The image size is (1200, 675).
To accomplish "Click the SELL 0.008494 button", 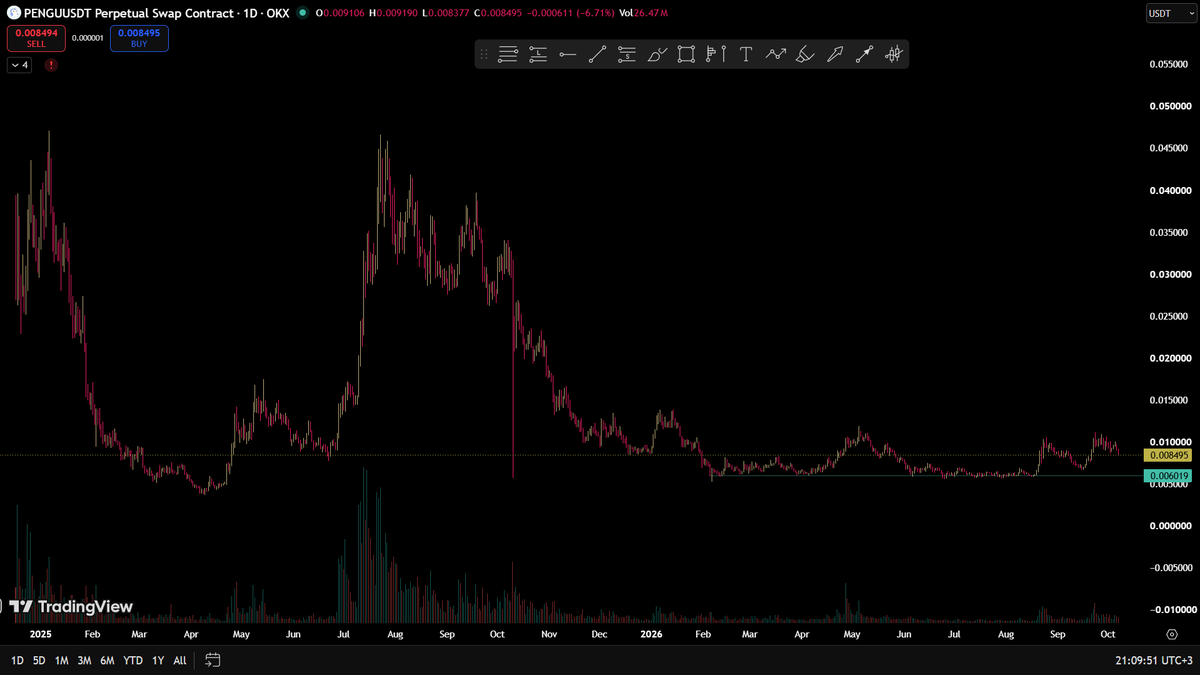I will click(x=36, y=38).
